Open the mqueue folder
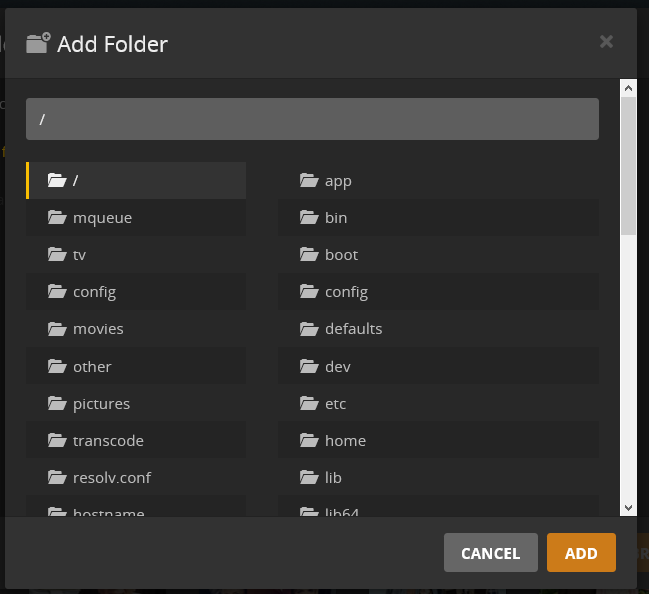649x594 pixels. pyautogui.click(x=136, y=218)
